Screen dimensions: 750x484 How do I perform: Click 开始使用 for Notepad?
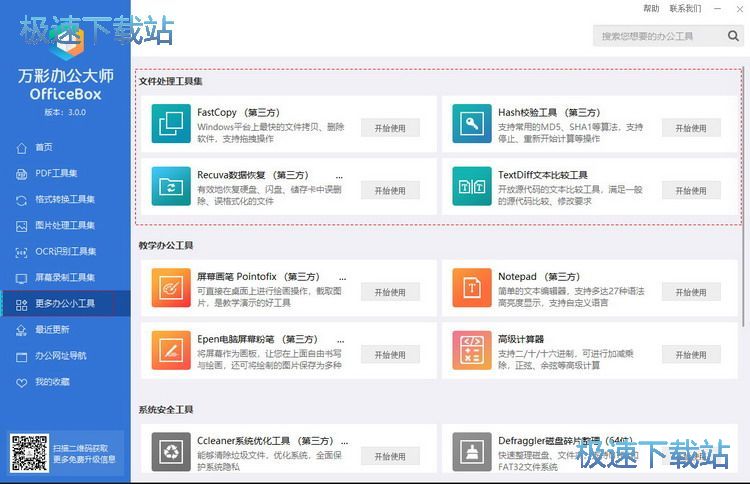691,292
